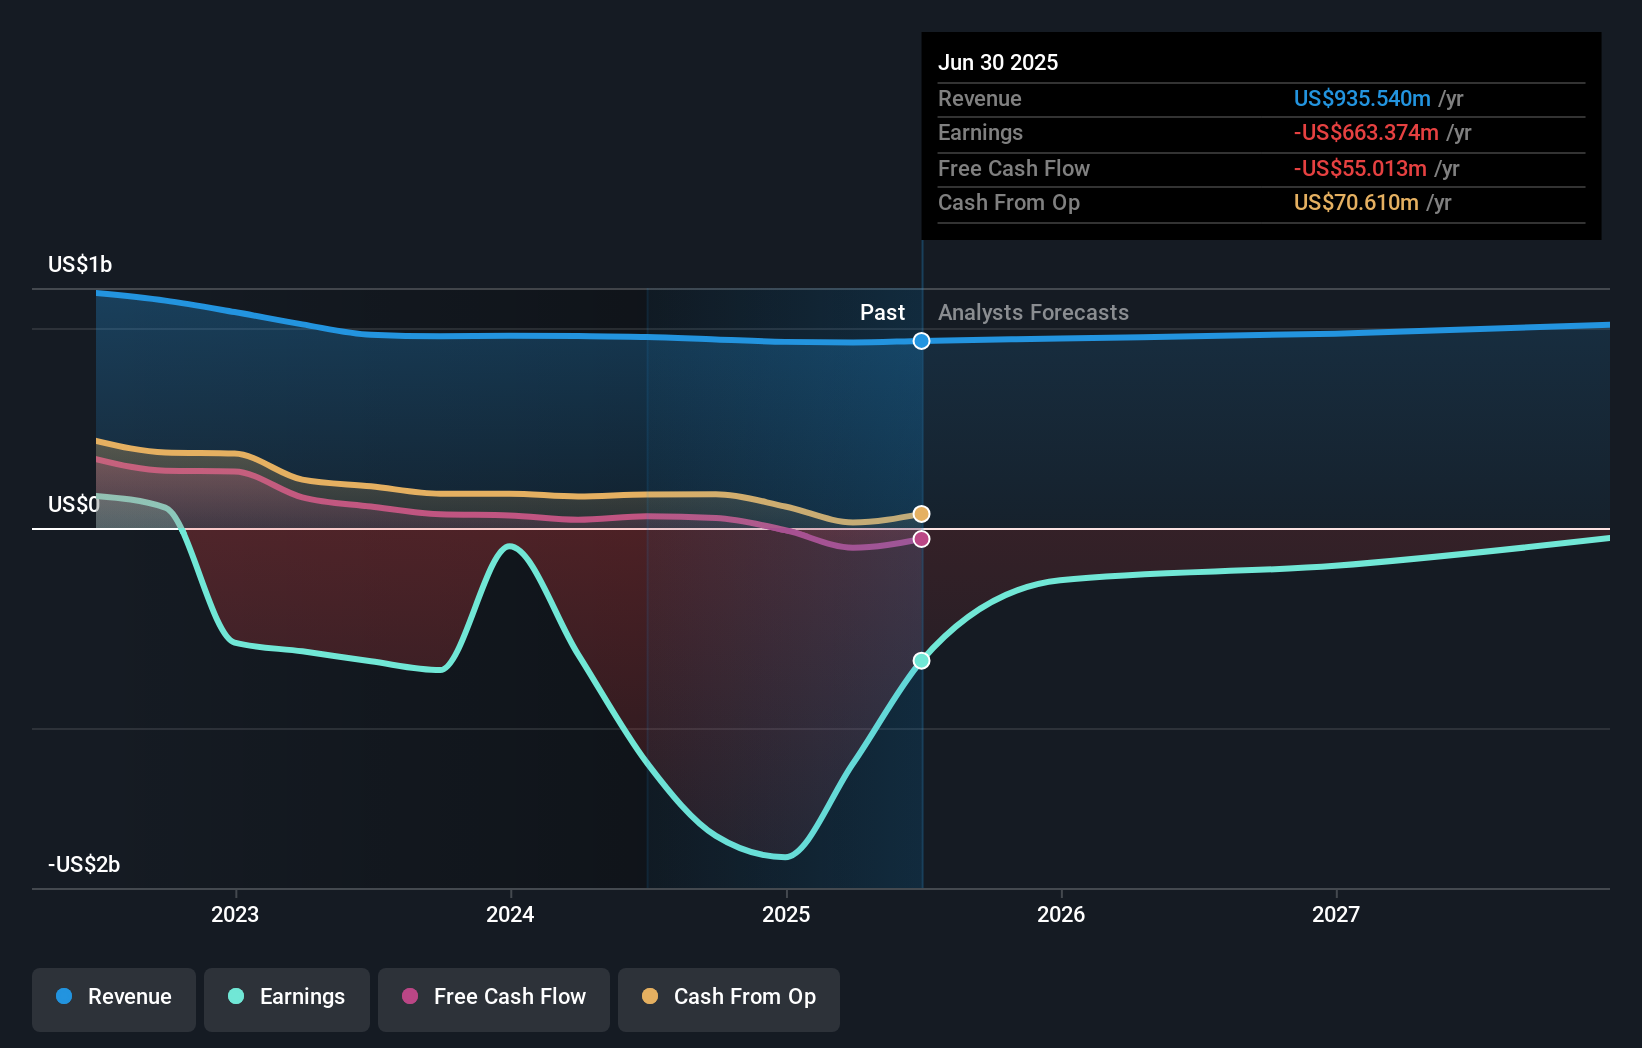Viewport: 1642px width, 1048px height.
Task: Toggle the Earnings legend button
Action: click(x=287, y=999)
